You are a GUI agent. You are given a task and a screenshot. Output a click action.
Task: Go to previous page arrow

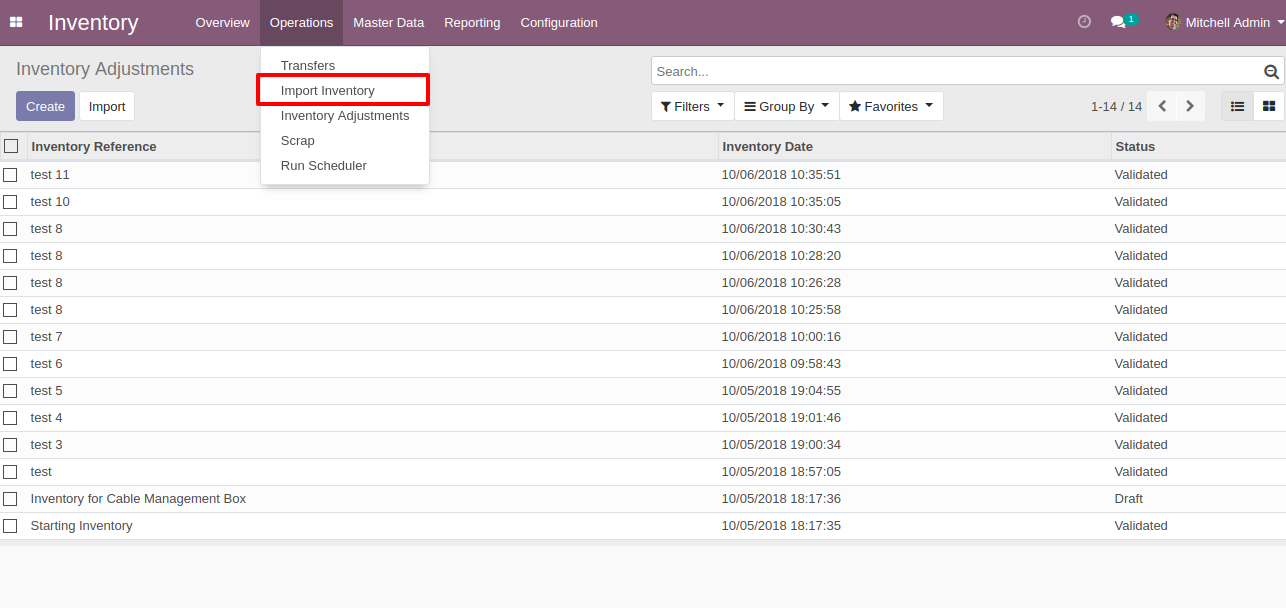1162,106
